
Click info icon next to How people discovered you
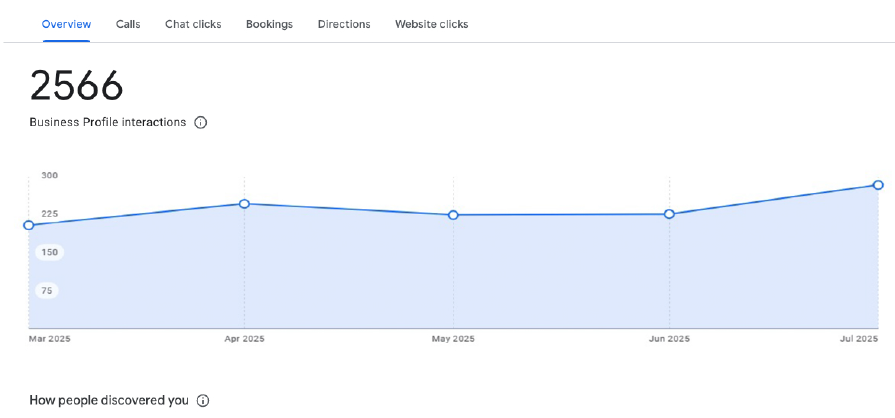(x=203, y=401)
